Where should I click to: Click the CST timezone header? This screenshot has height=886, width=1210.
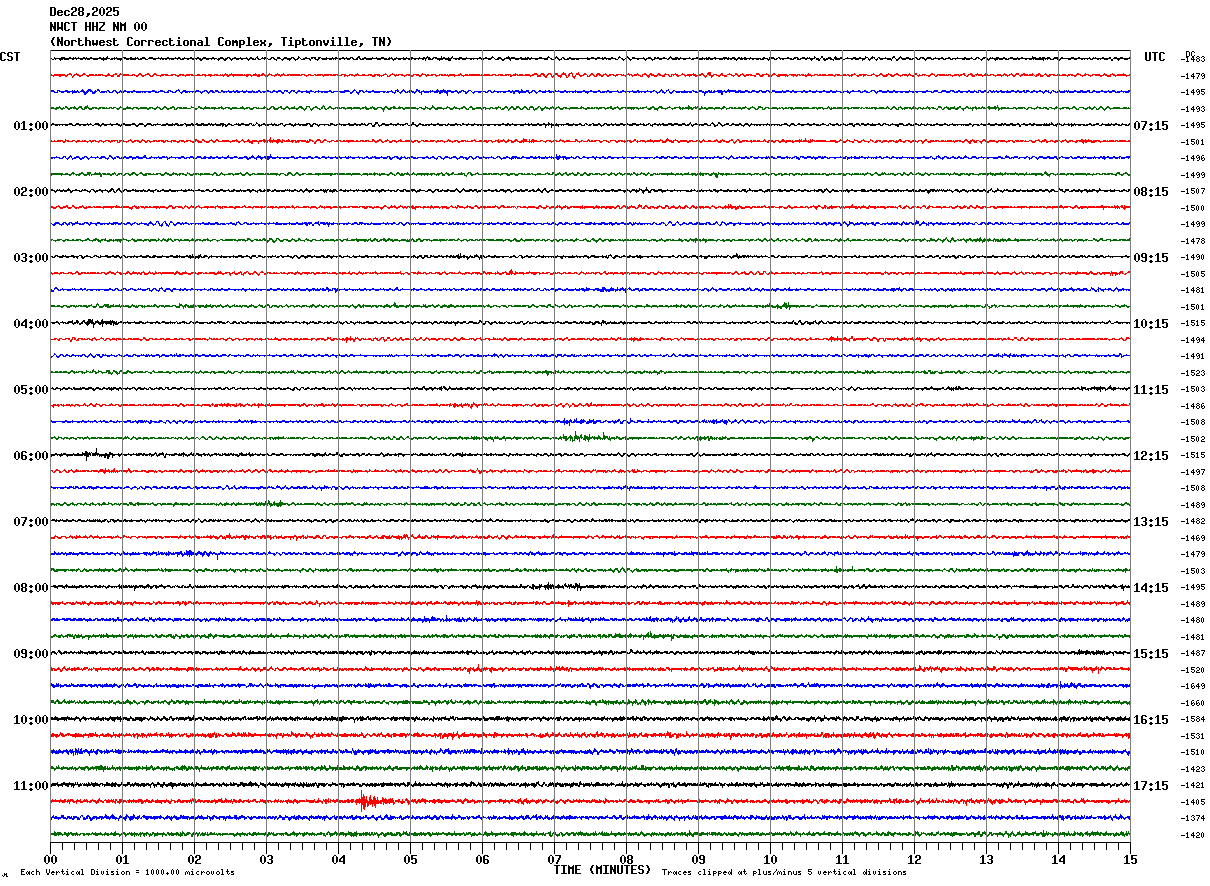10,57
